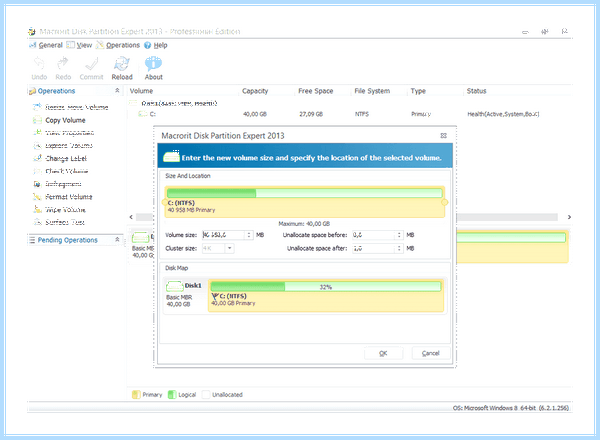Select the Disk1 row in volume list
Image resolution: width=600 pixels, height=440 pixels.
pos(349,103)
